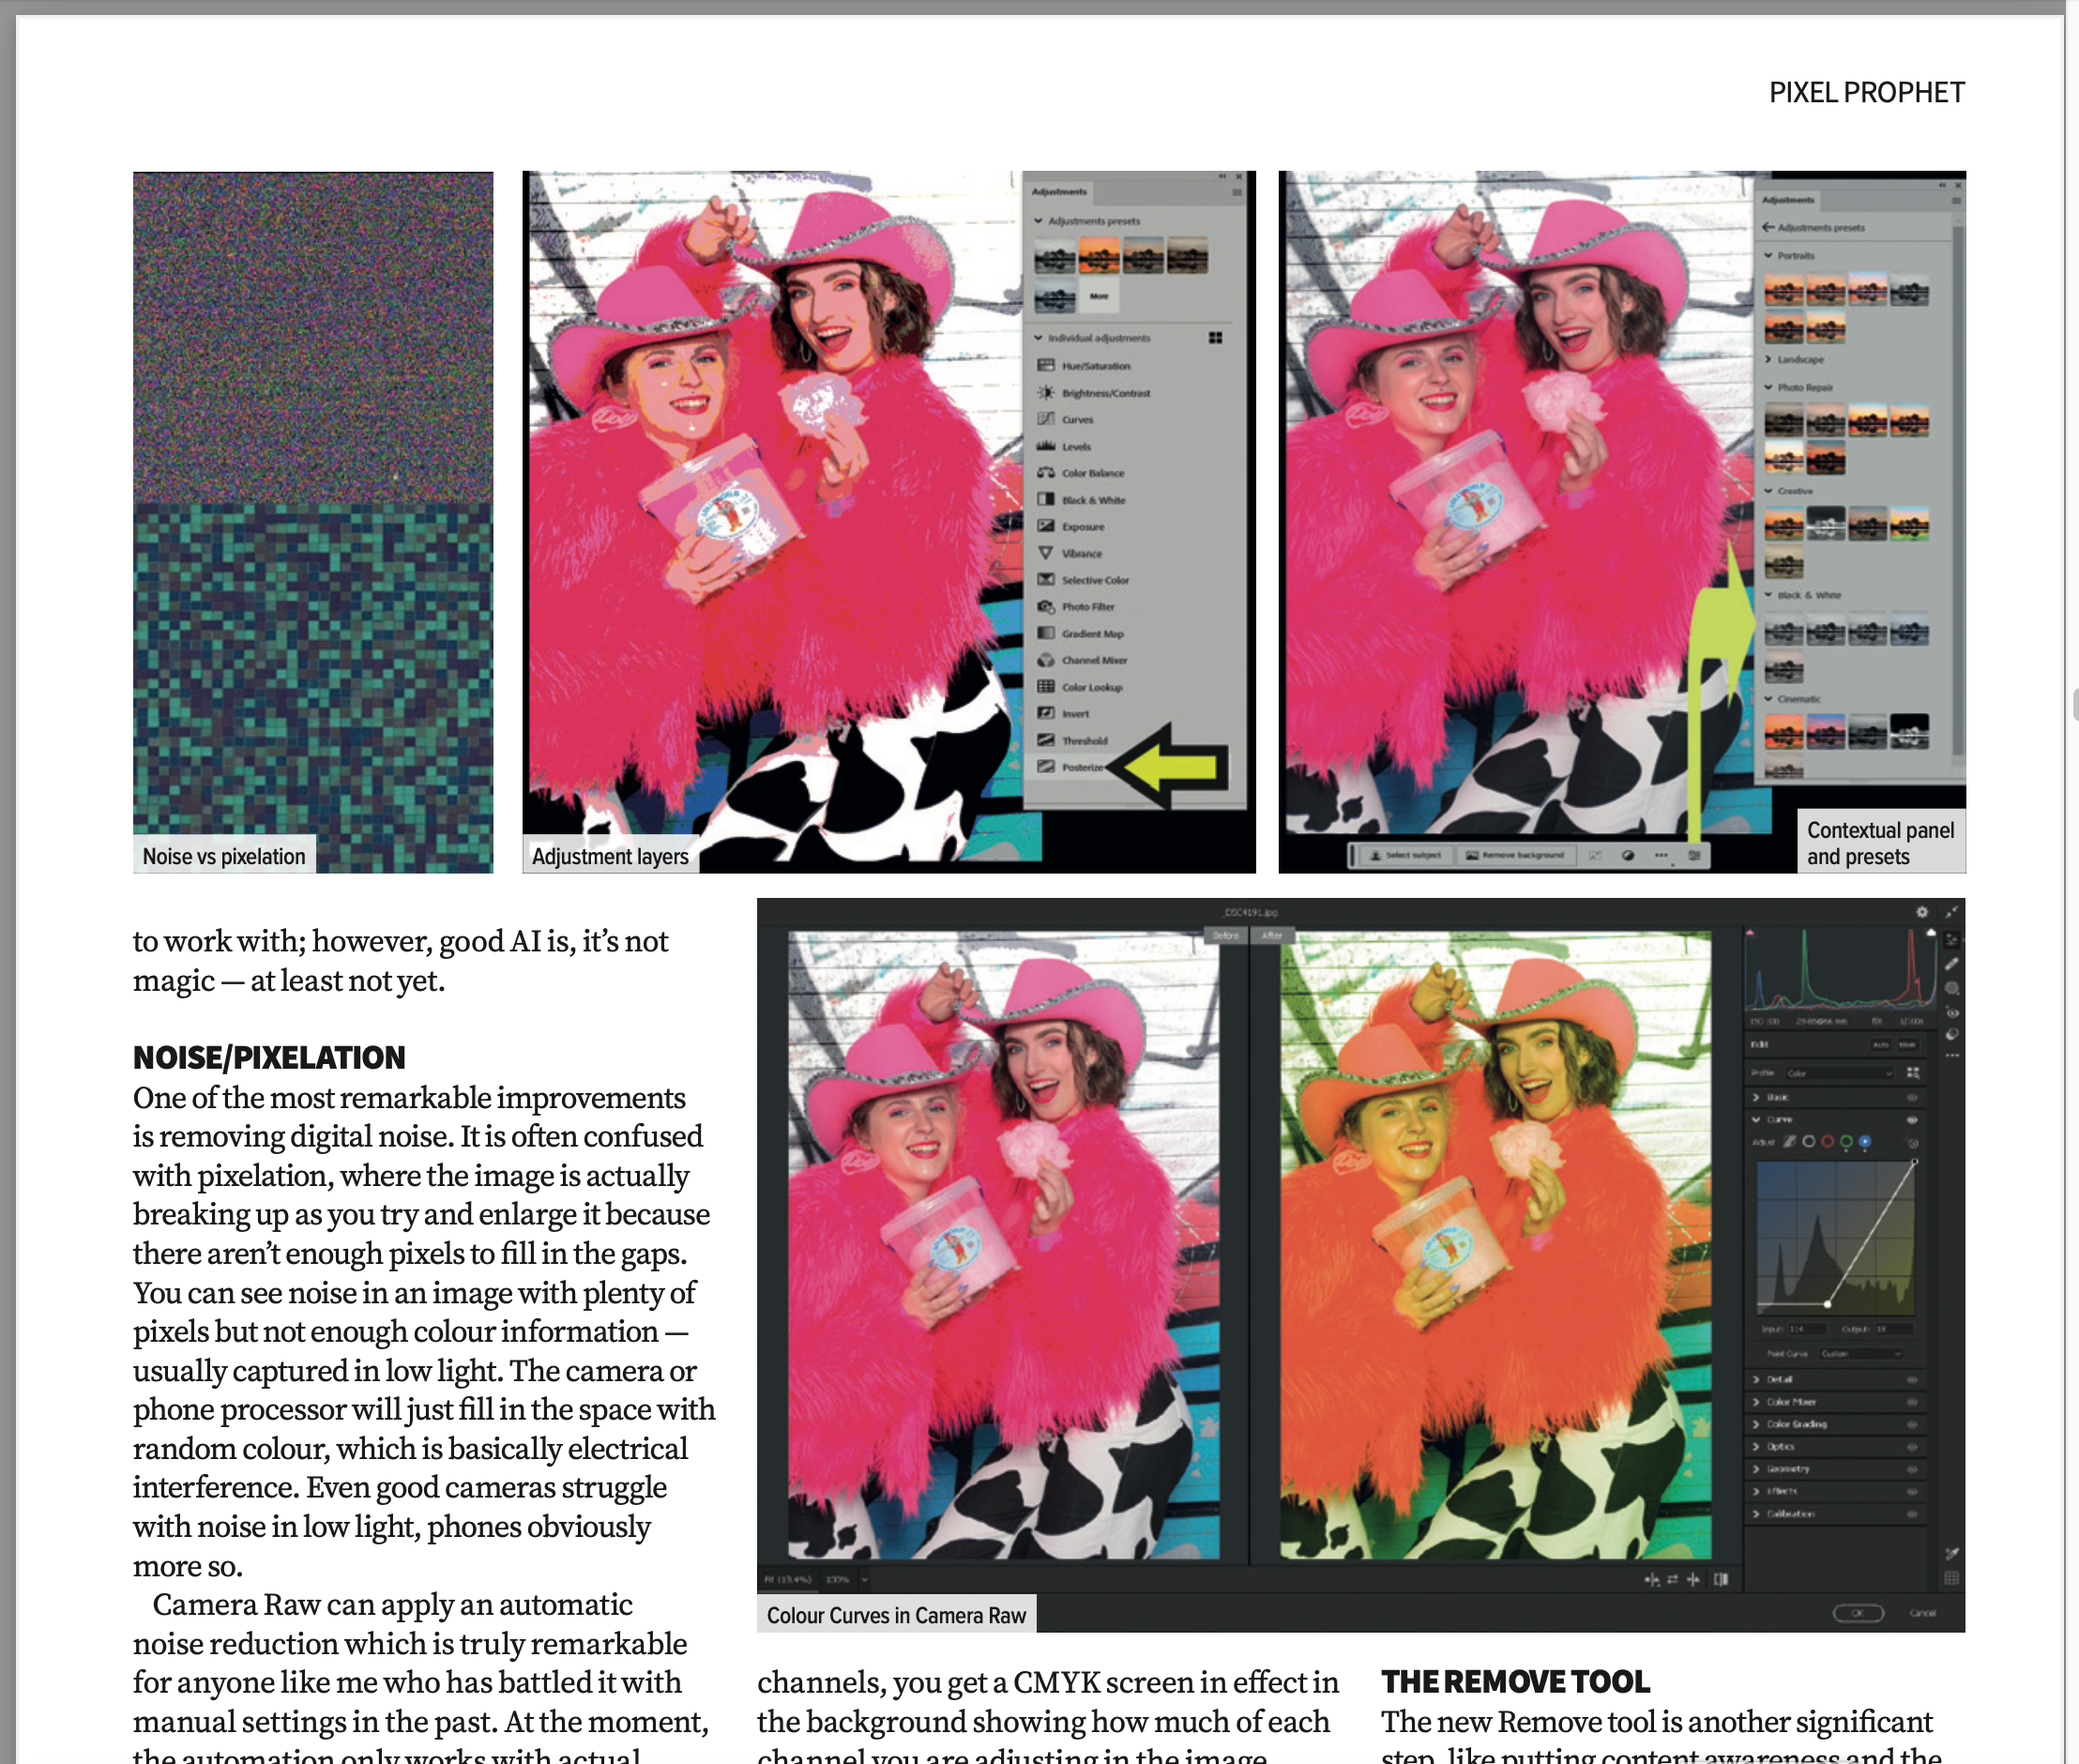2079x1764 pixels.
Task: Toggle the Color Mixer eye icon
Action: click(1912, 1402)
